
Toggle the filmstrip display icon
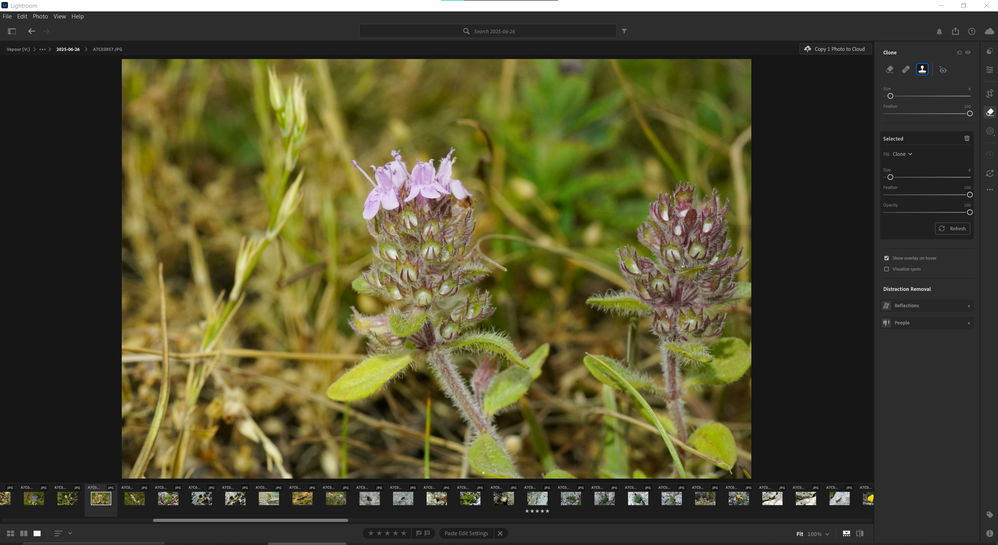(847, 534)
